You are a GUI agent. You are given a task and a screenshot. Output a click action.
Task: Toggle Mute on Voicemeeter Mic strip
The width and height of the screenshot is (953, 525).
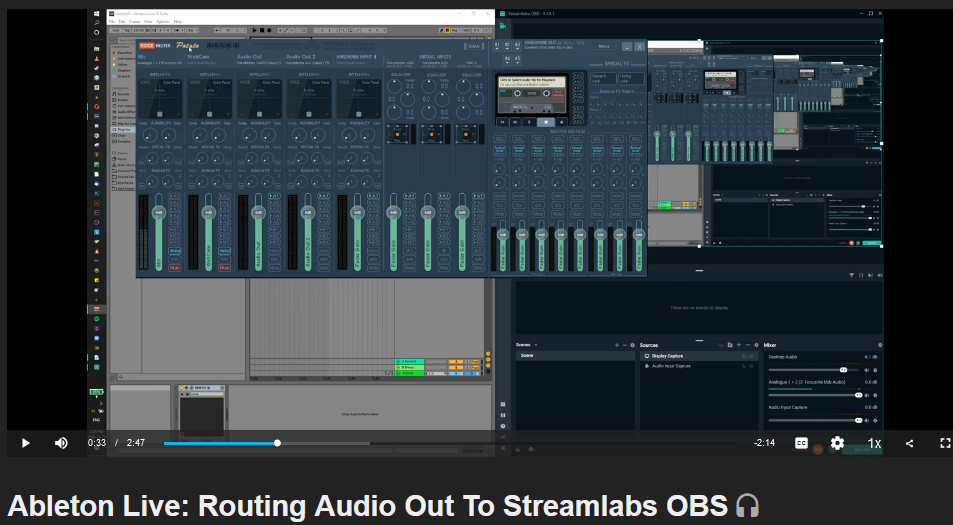pyautogui.click(x=174, y=267)
